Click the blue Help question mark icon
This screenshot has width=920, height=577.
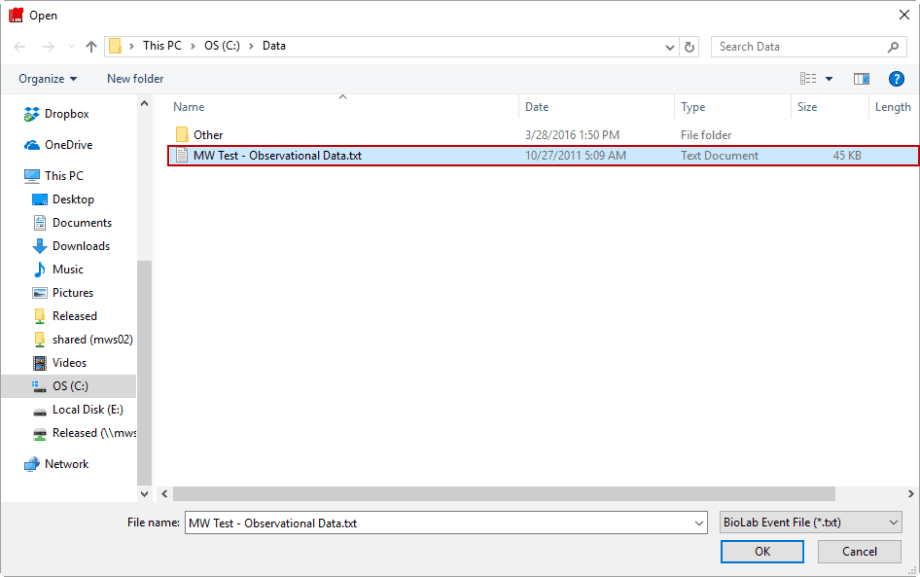point(896,79)
